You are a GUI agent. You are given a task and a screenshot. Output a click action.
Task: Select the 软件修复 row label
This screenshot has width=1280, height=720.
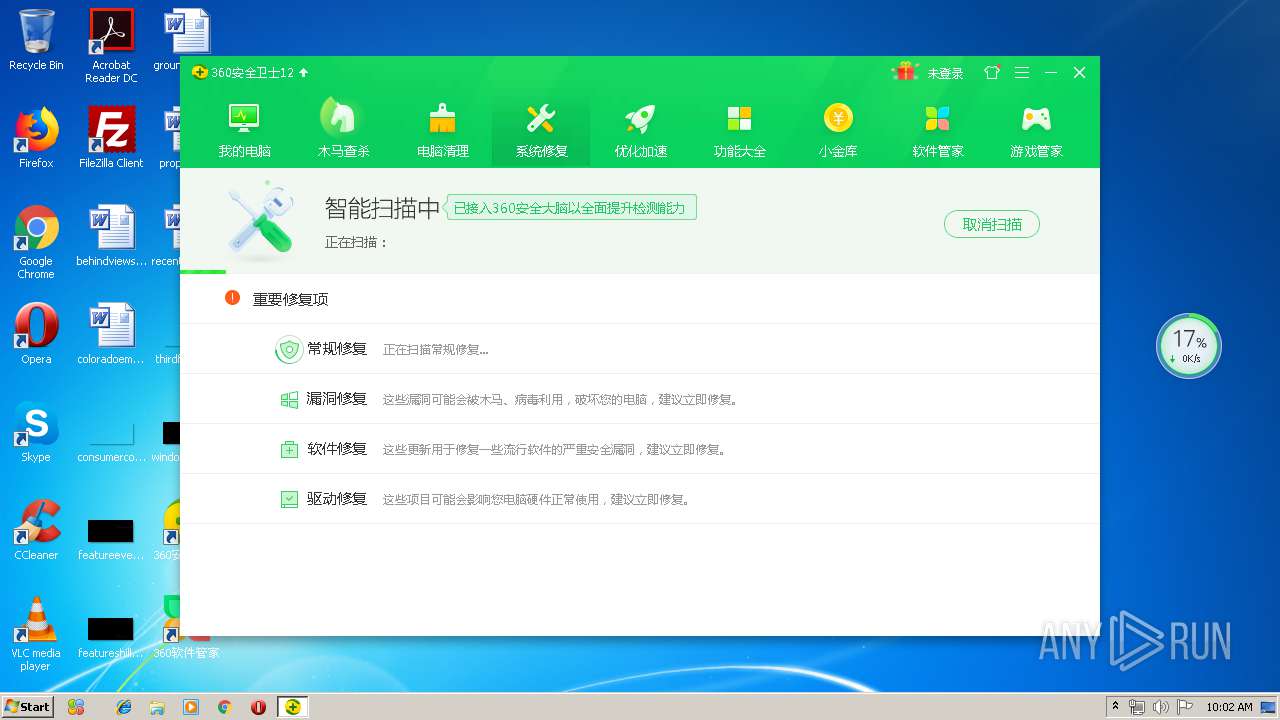click(x=337, y=449)
